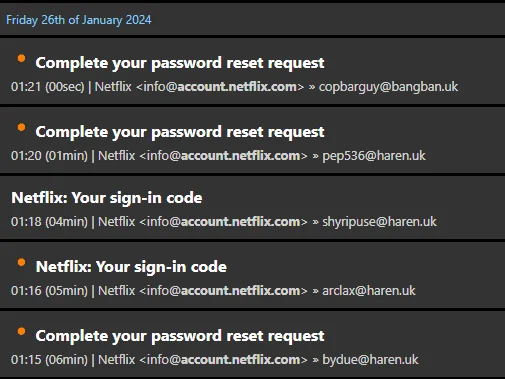
Task: Select recipient arclax@haren.uk
Action: tap(369, 291)
